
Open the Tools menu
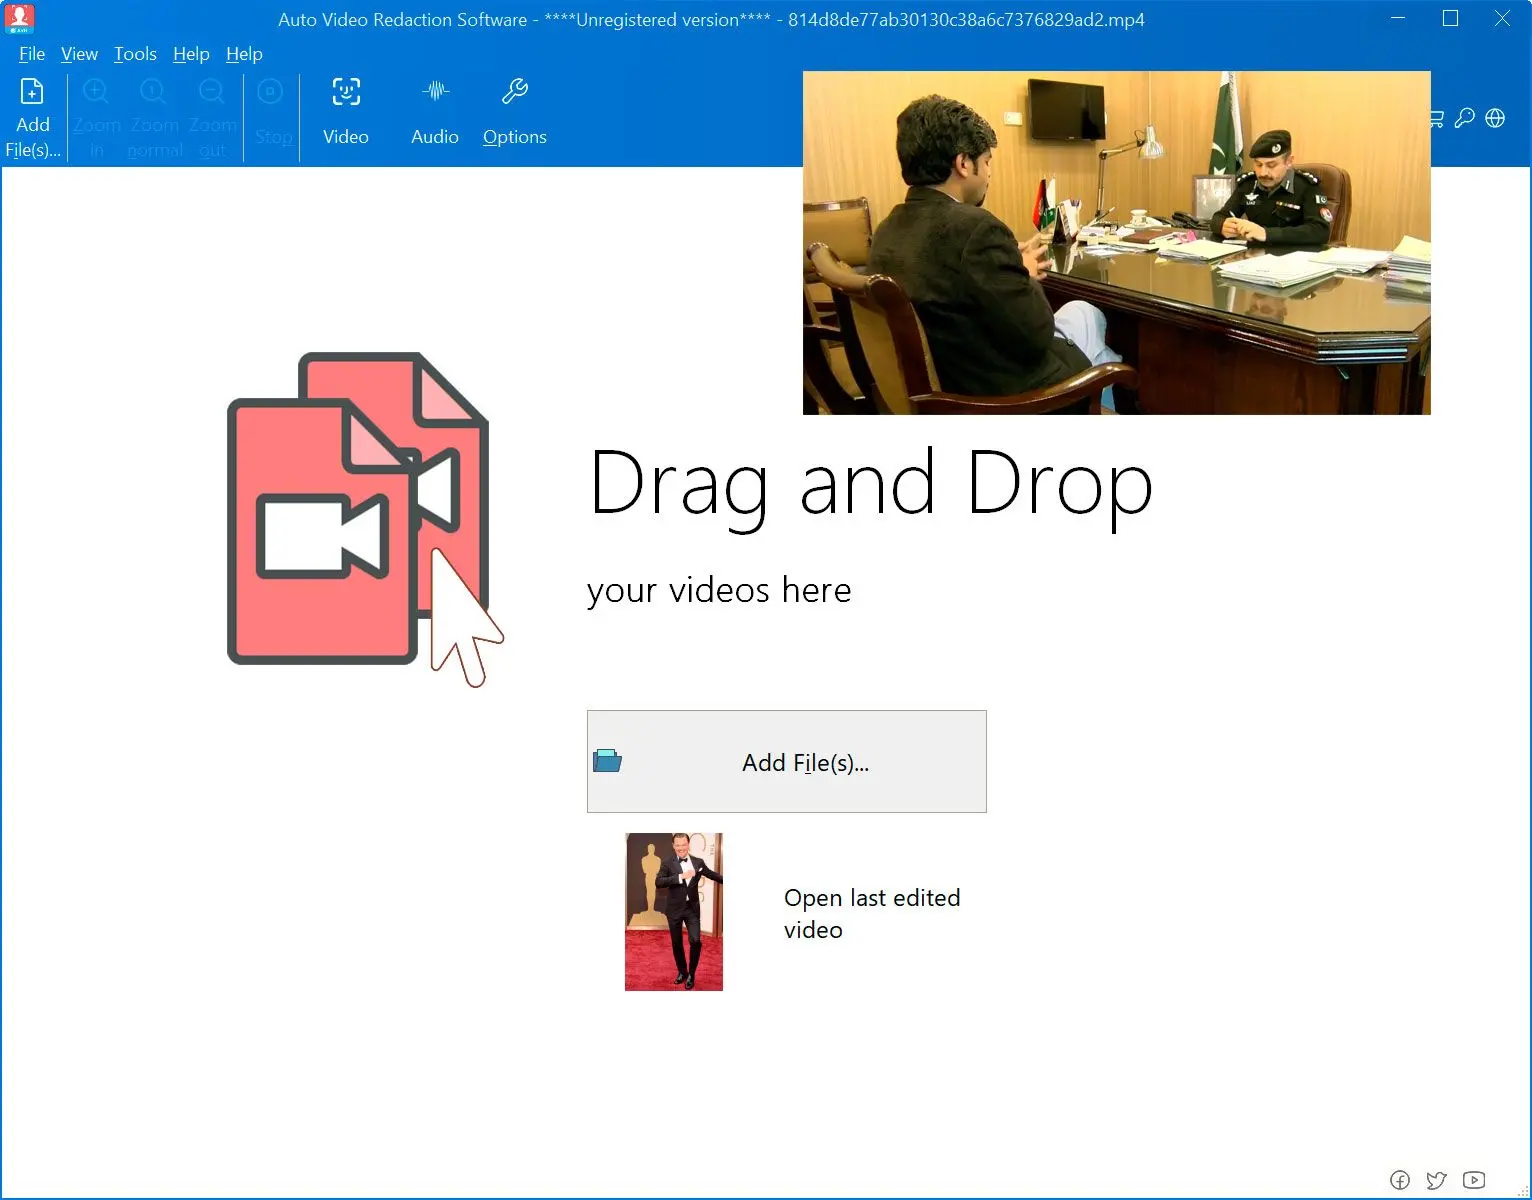[135, 54]
